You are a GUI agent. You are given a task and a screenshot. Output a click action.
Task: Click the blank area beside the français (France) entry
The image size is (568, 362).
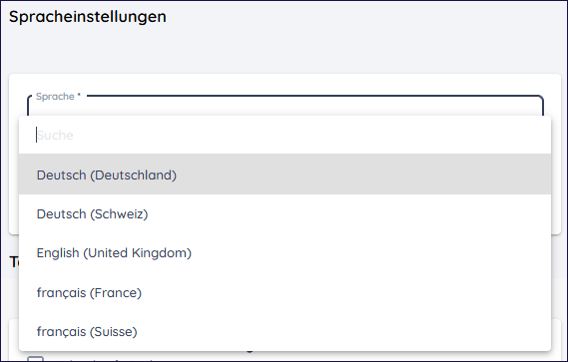346,292
